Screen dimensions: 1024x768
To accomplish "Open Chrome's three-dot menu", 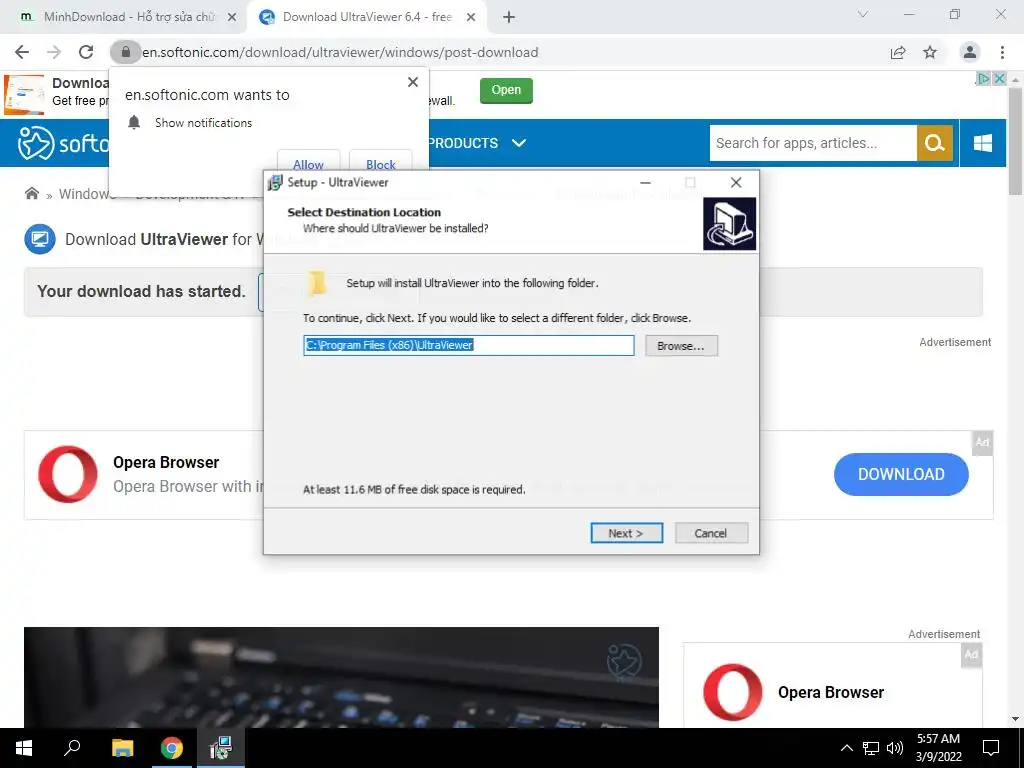I will [x=1002, y=52].
